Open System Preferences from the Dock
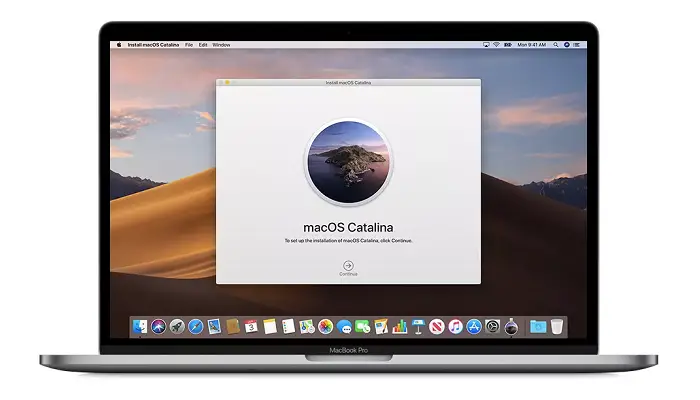This screenshot has width=700, height=400. 492,326
